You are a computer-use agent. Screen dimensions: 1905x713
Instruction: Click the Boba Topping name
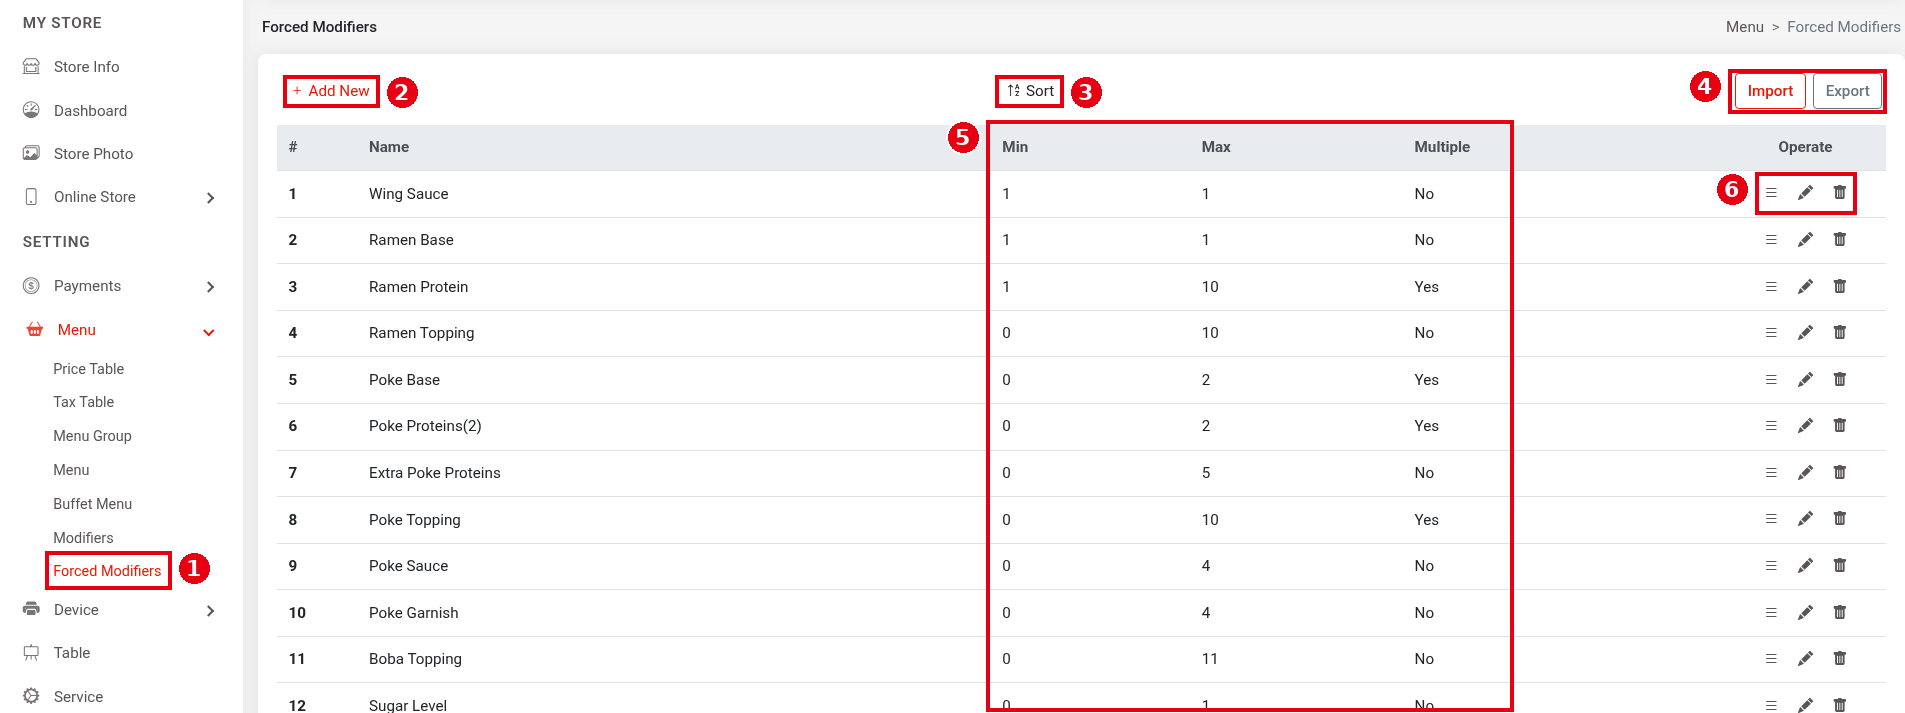pyautogui.click(x=416, y=659)
